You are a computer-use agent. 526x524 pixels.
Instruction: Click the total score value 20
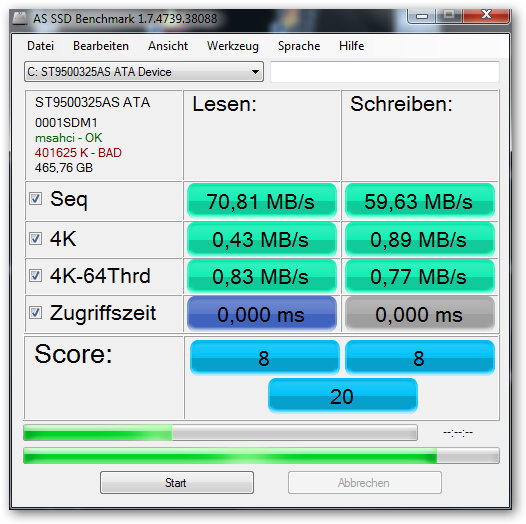[x=343, y=396]
